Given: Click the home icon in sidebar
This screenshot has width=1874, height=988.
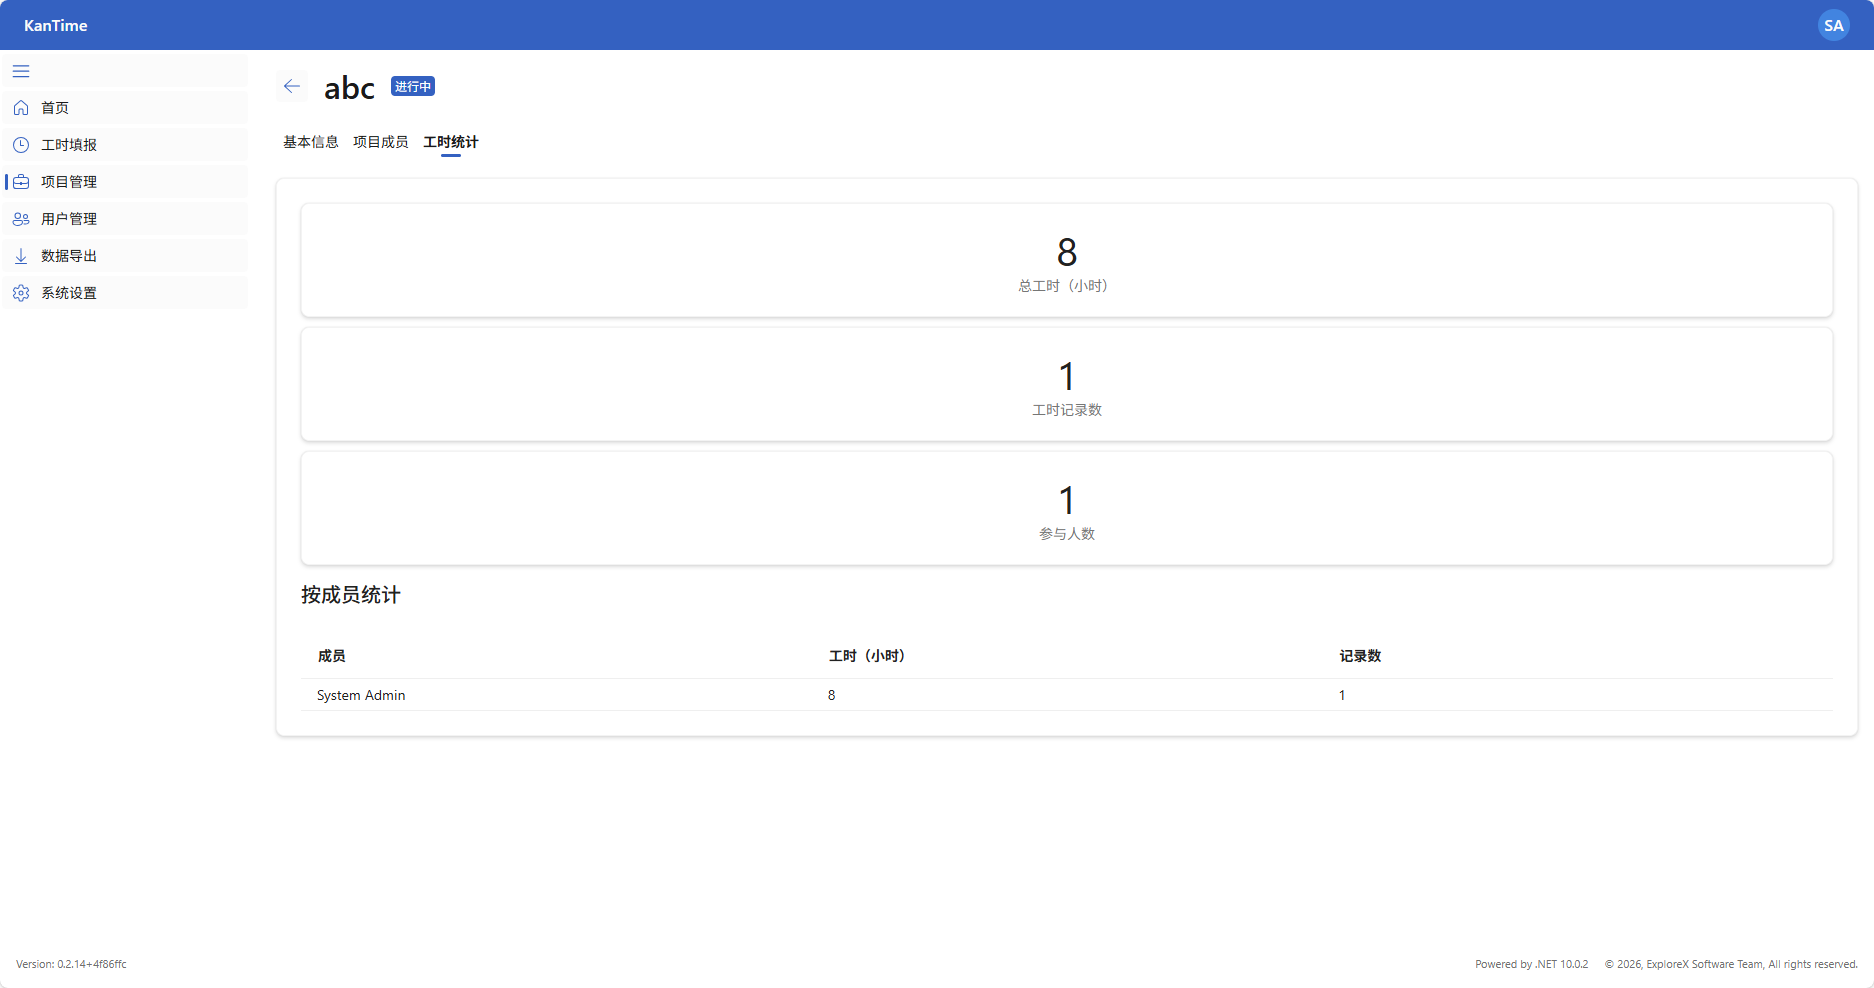Looking at the screenshot, I should click(x=21, y=108).
